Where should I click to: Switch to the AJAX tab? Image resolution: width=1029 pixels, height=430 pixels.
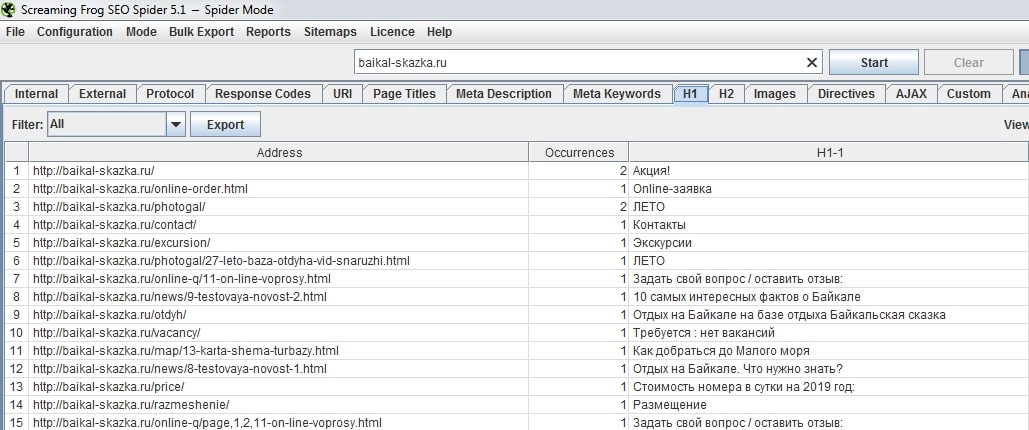point(911,94)
